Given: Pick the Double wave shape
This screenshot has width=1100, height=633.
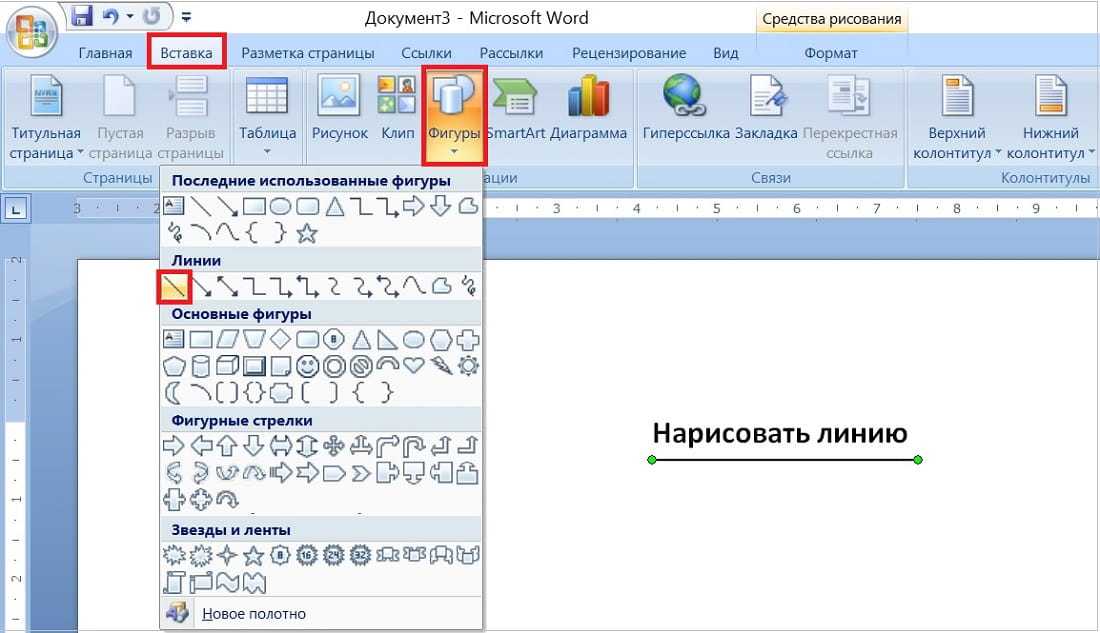Looking at the screenshot, I should coord(254,582).
